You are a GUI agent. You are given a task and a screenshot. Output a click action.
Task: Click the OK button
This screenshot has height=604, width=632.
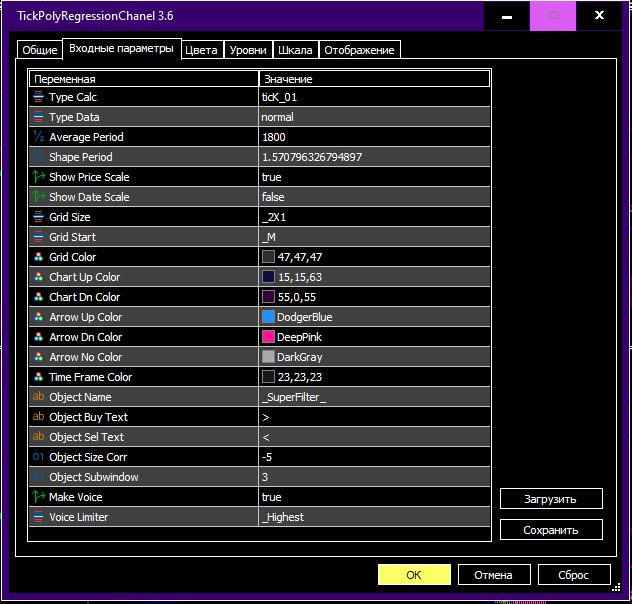pos(414,575)
